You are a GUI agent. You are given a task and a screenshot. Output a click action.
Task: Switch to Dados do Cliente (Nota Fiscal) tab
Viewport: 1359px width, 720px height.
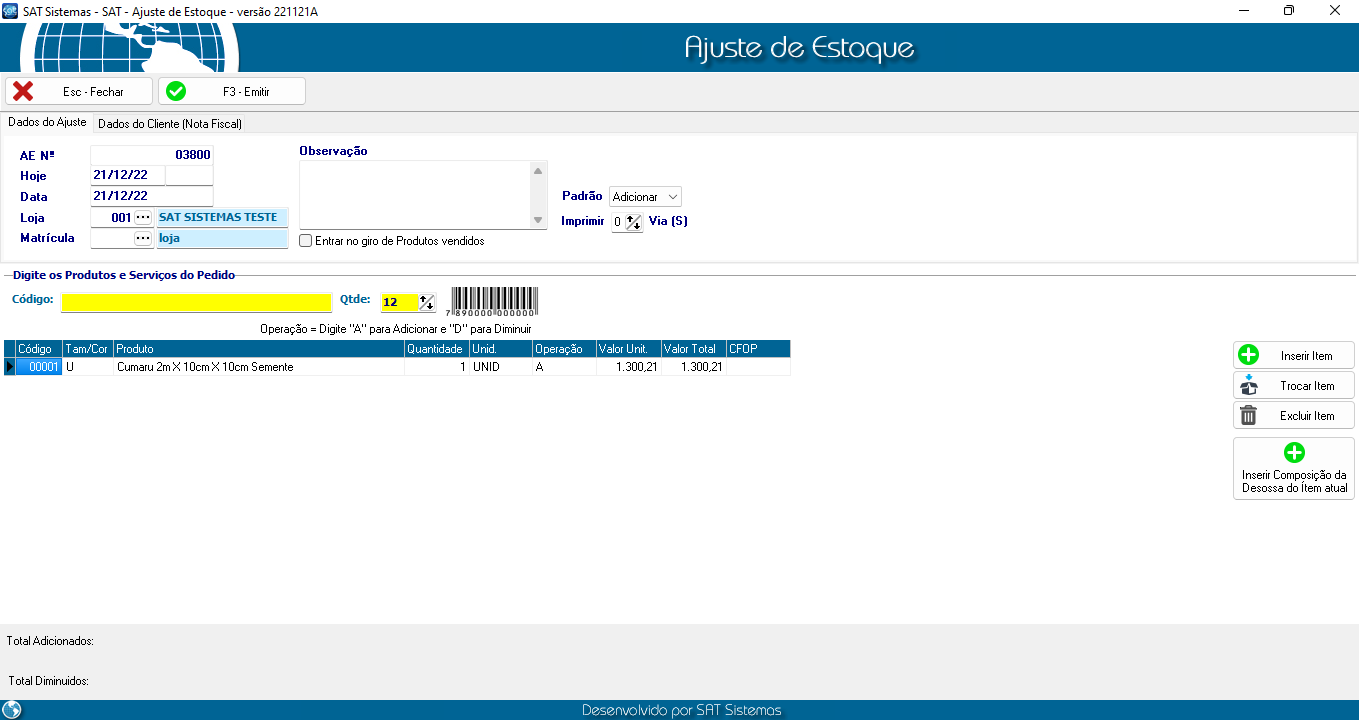point(170,124)
